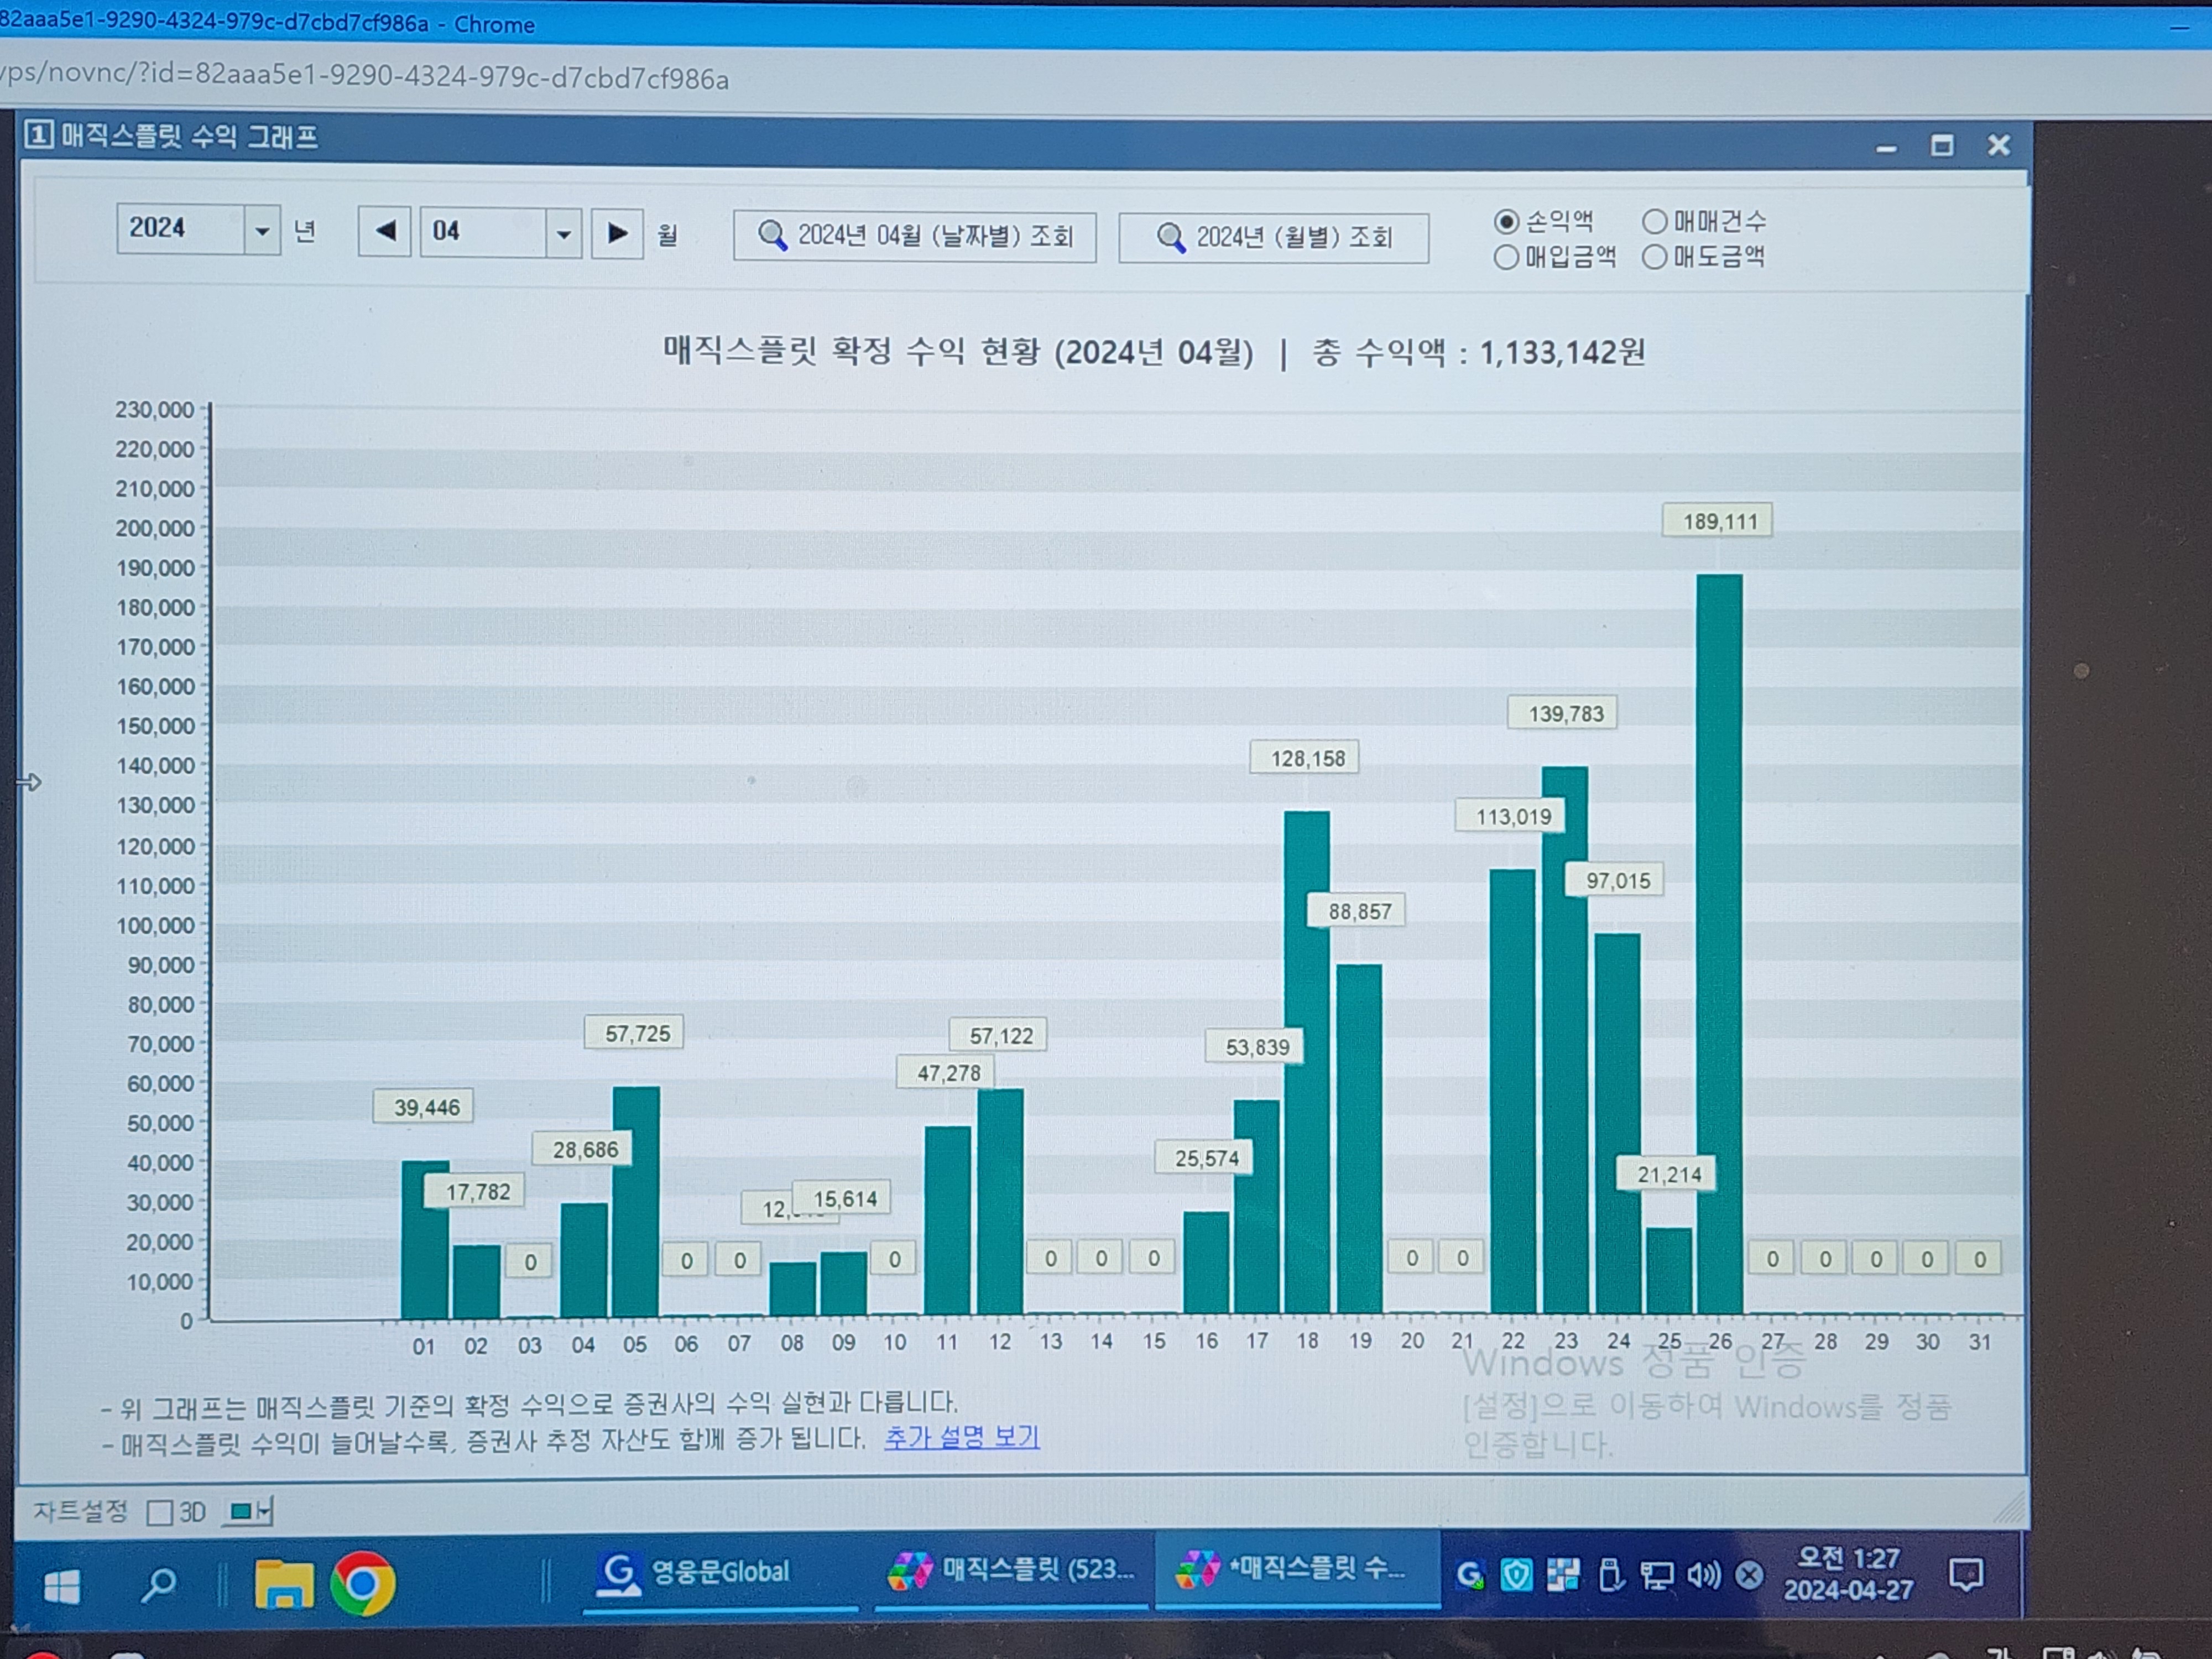Click the next month arrow button

[617, 234]
